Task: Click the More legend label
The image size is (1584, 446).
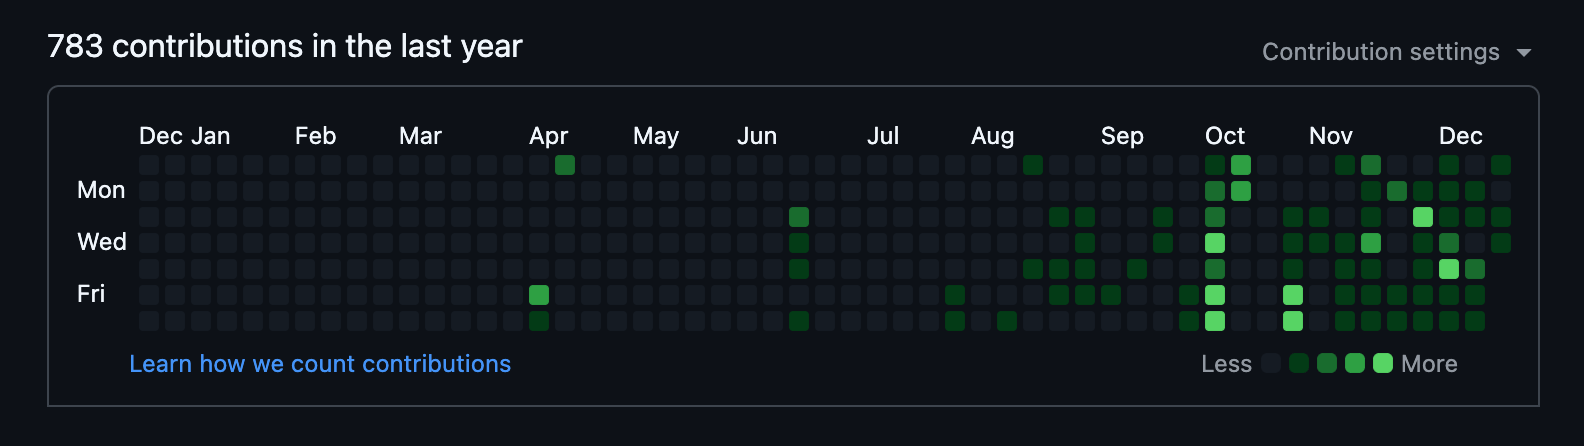Action: point(1430,364)
